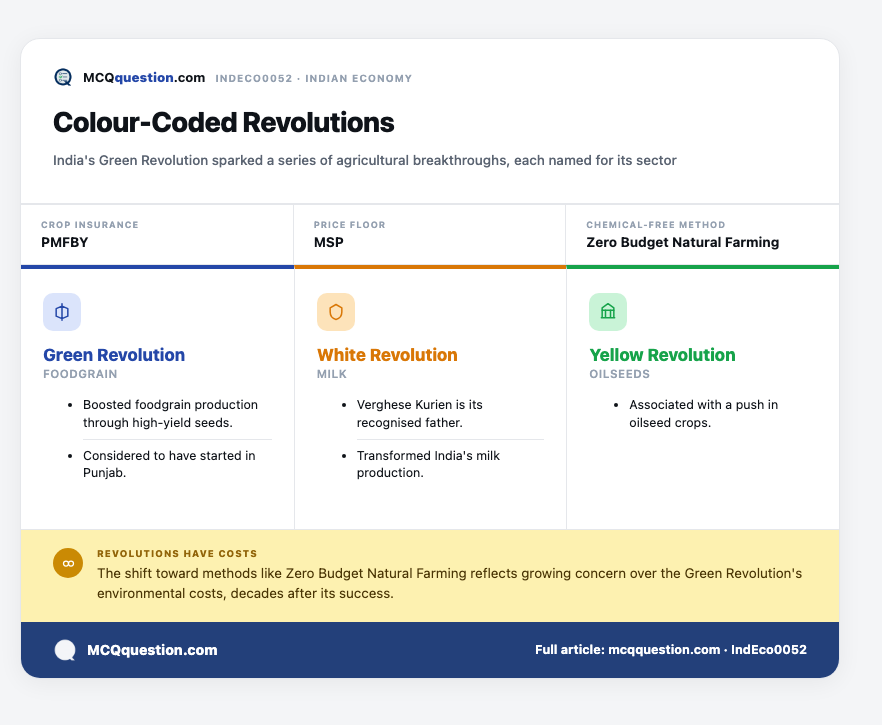Click the Revolutions Have Costs banner heading
Viewport: 882px width, 725px height.
177,553
